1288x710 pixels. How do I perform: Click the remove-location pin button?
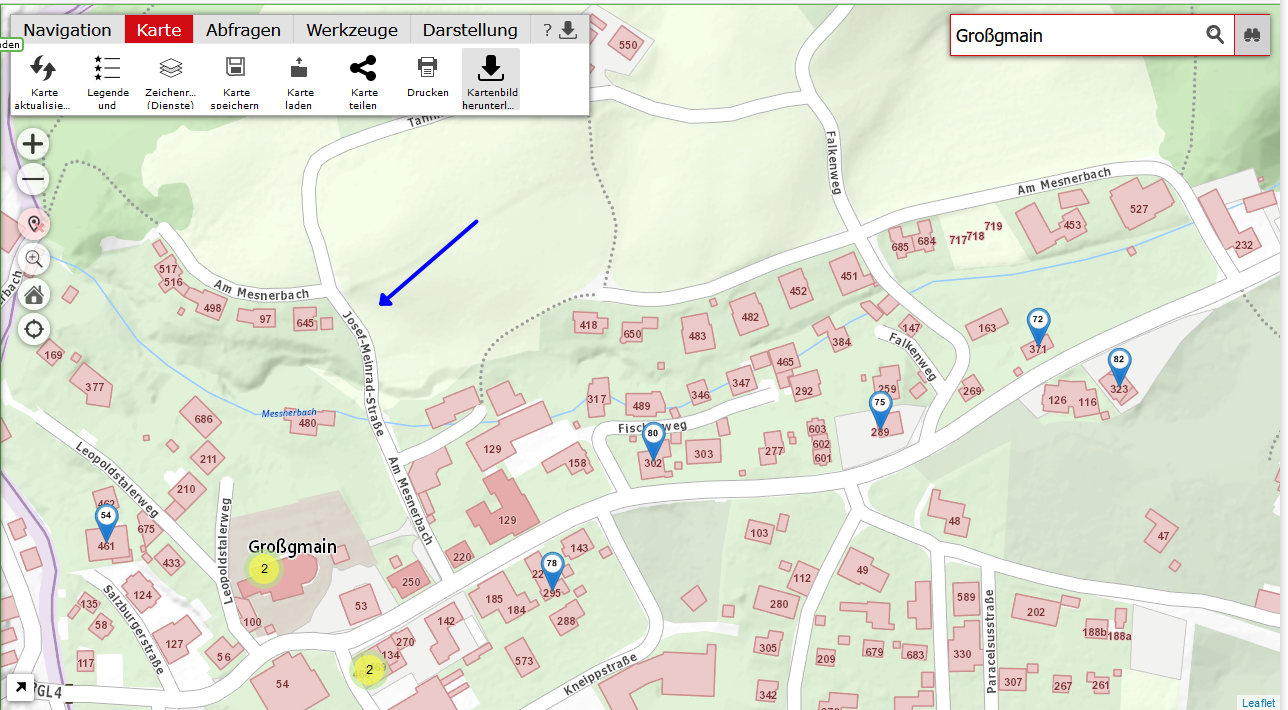(x=34, y=223)
